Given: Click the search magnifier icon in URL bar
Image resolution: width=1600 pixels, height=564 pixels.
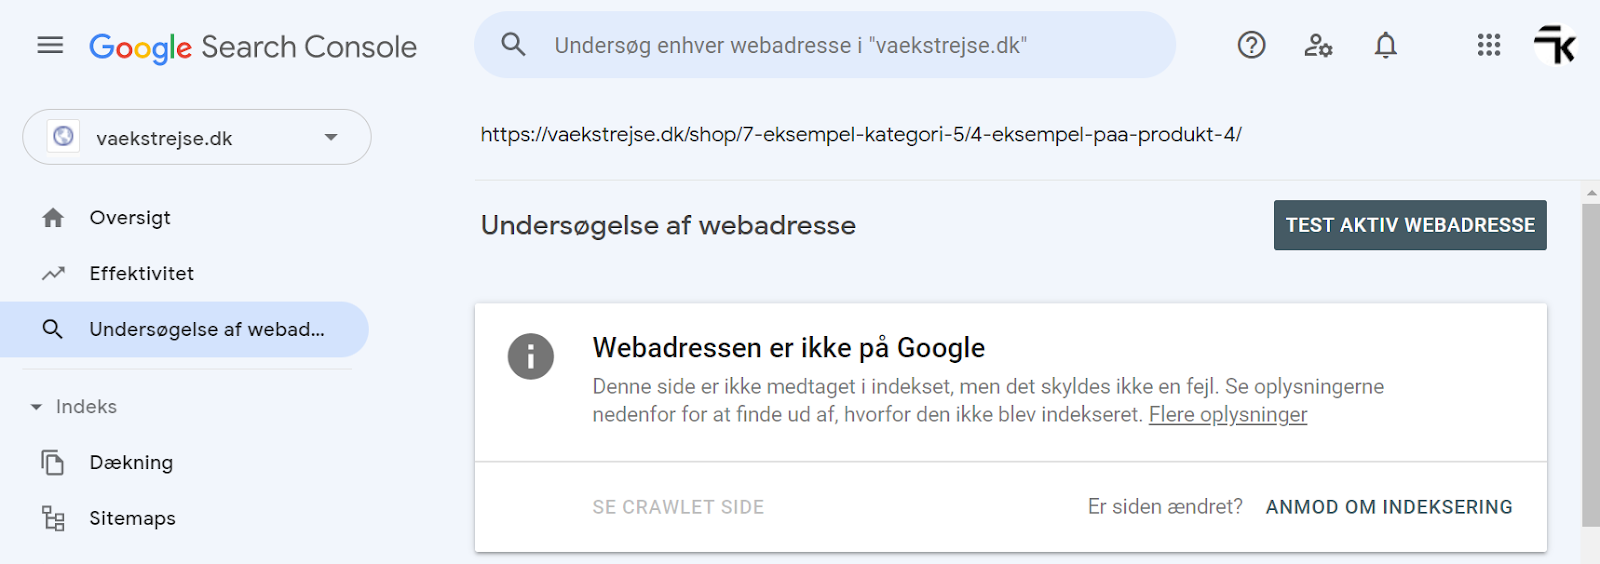Looking at the screenshot, I should 513,44.
